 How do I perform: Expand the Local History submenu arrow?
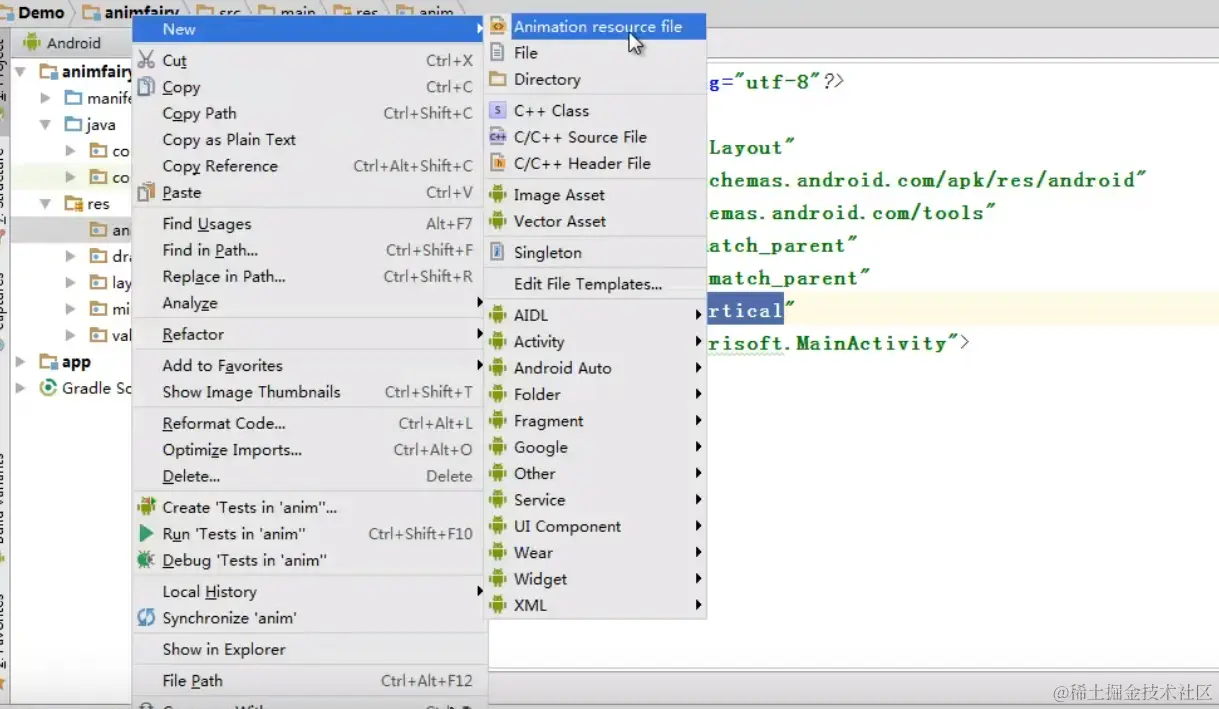480,592
